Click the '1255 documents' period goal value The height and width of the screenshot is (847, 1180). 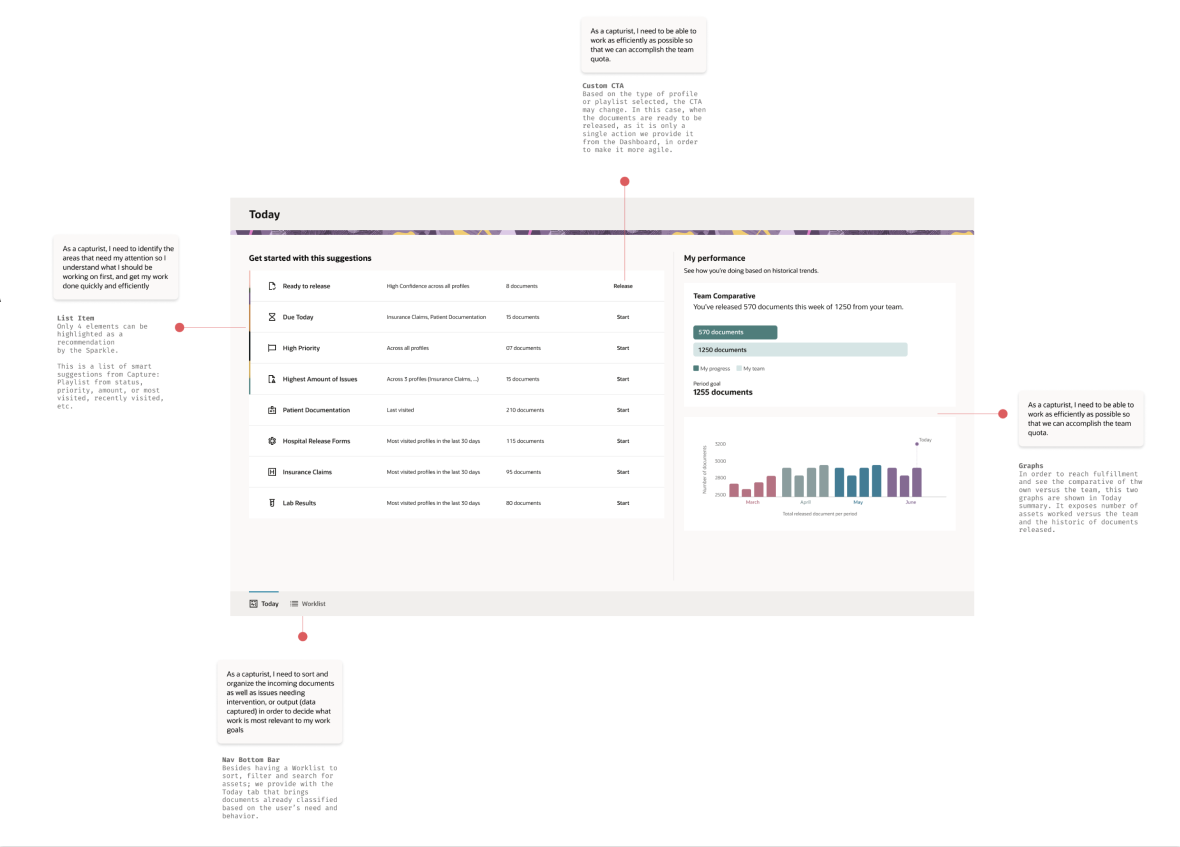pyautogui.click(x=722, y=392)
